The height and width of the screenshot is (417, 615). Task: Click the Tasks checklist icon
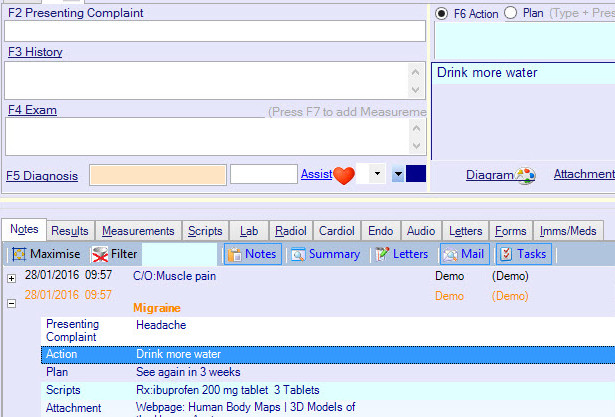coord(506,254)
